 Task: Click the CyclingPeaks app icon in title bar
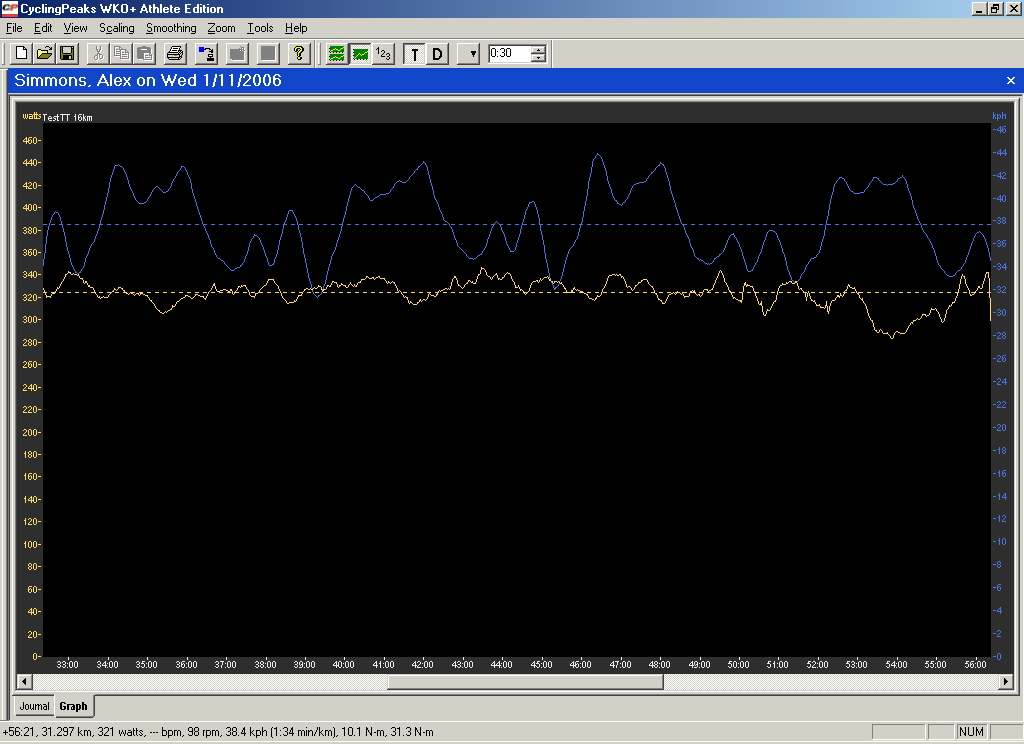10,8
